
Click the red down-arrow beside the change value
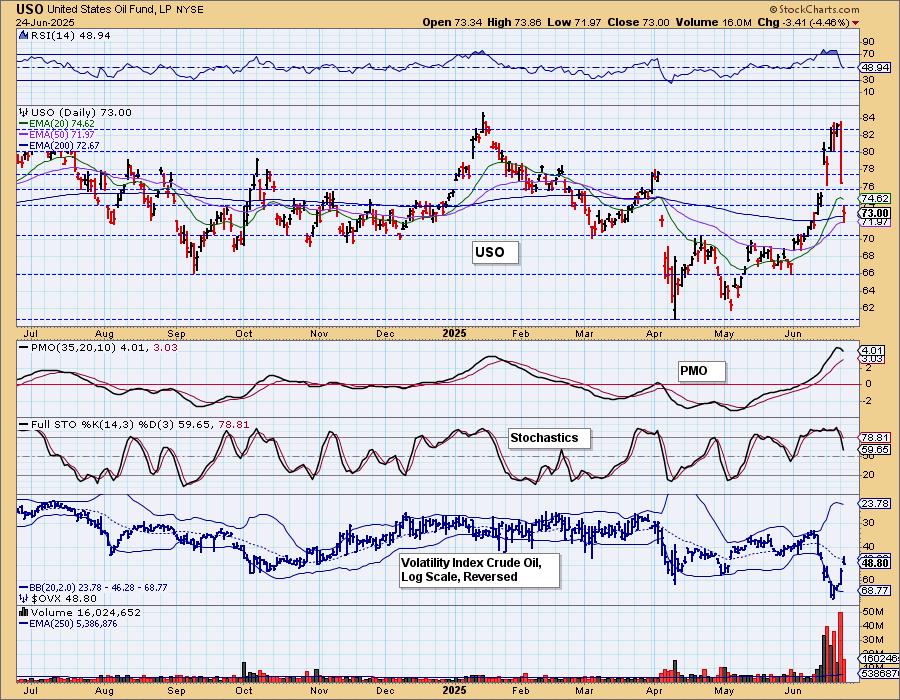[x=856, y=23]
